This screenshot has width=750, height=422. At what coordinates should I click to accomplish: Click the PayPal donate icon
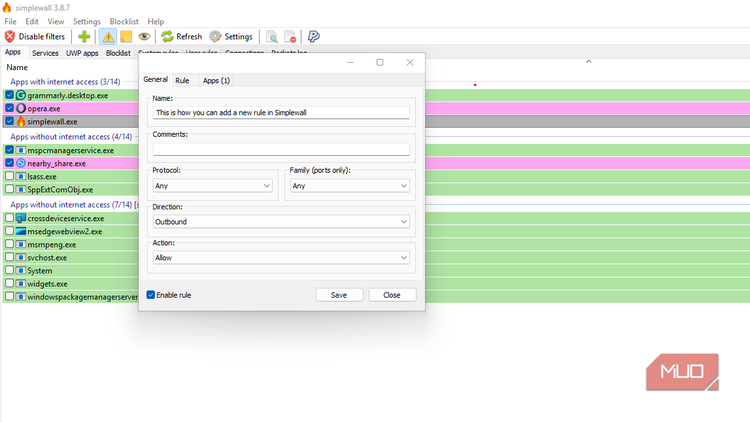pyautogui.click(x=313, y=36)
